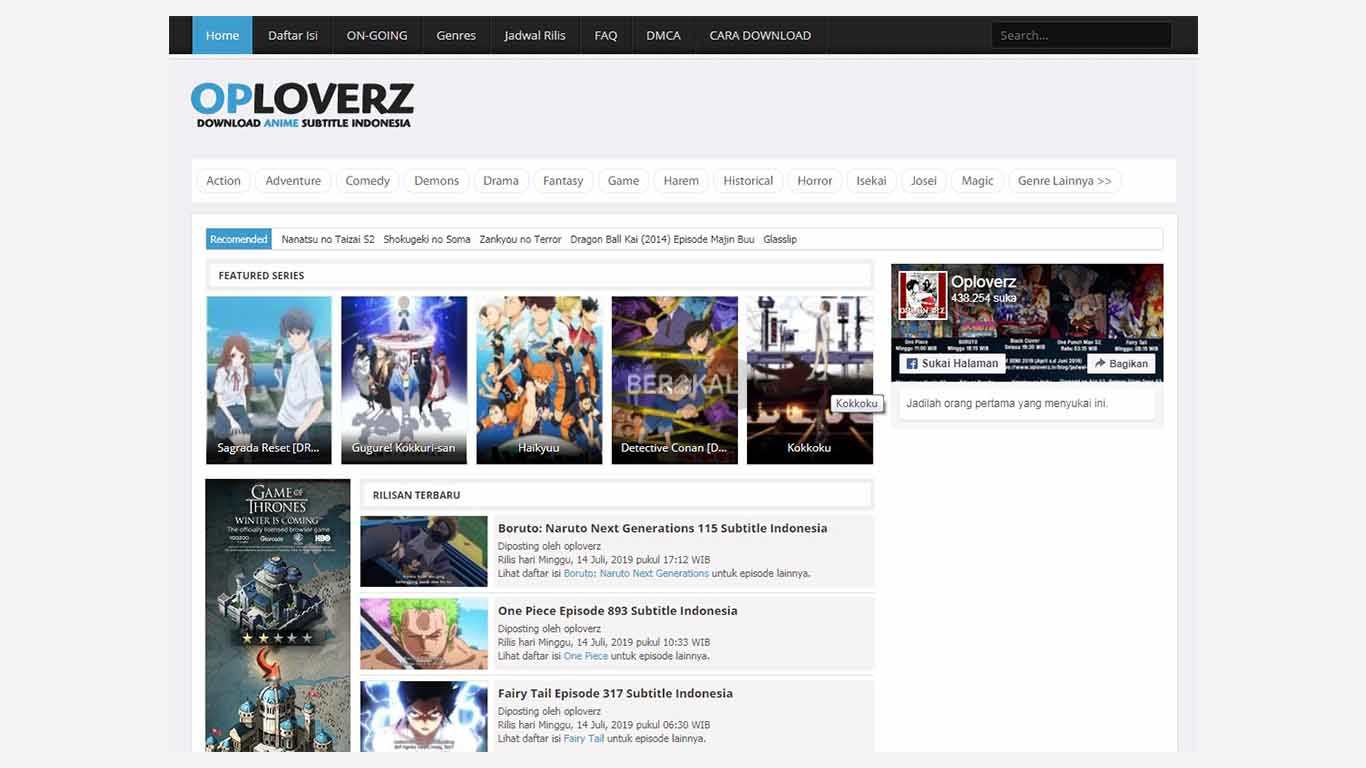The width and height of the screenshot is (1366, 768).
Task: Open recommended Zankyou no Terror
Action: click(x=520, y=239)
